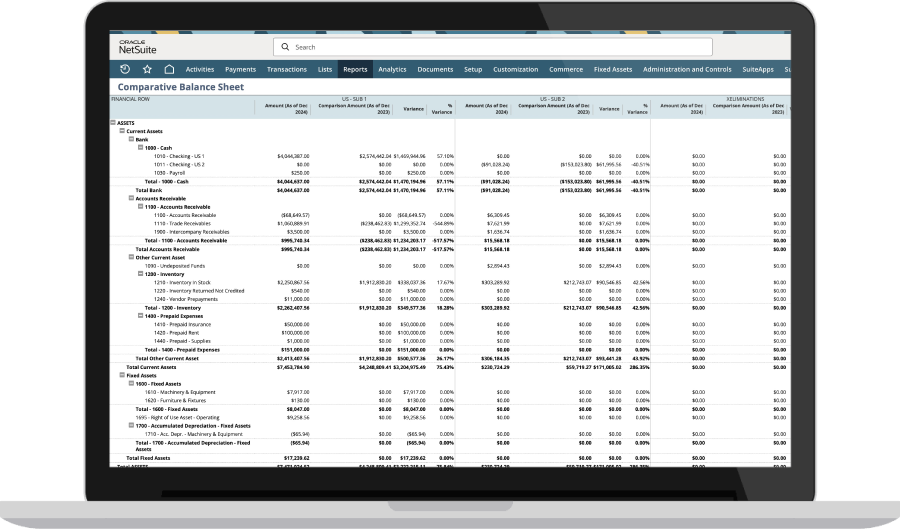Open the Documents menu
This screenshot has height=529, width=900.
tap(435, 69)
